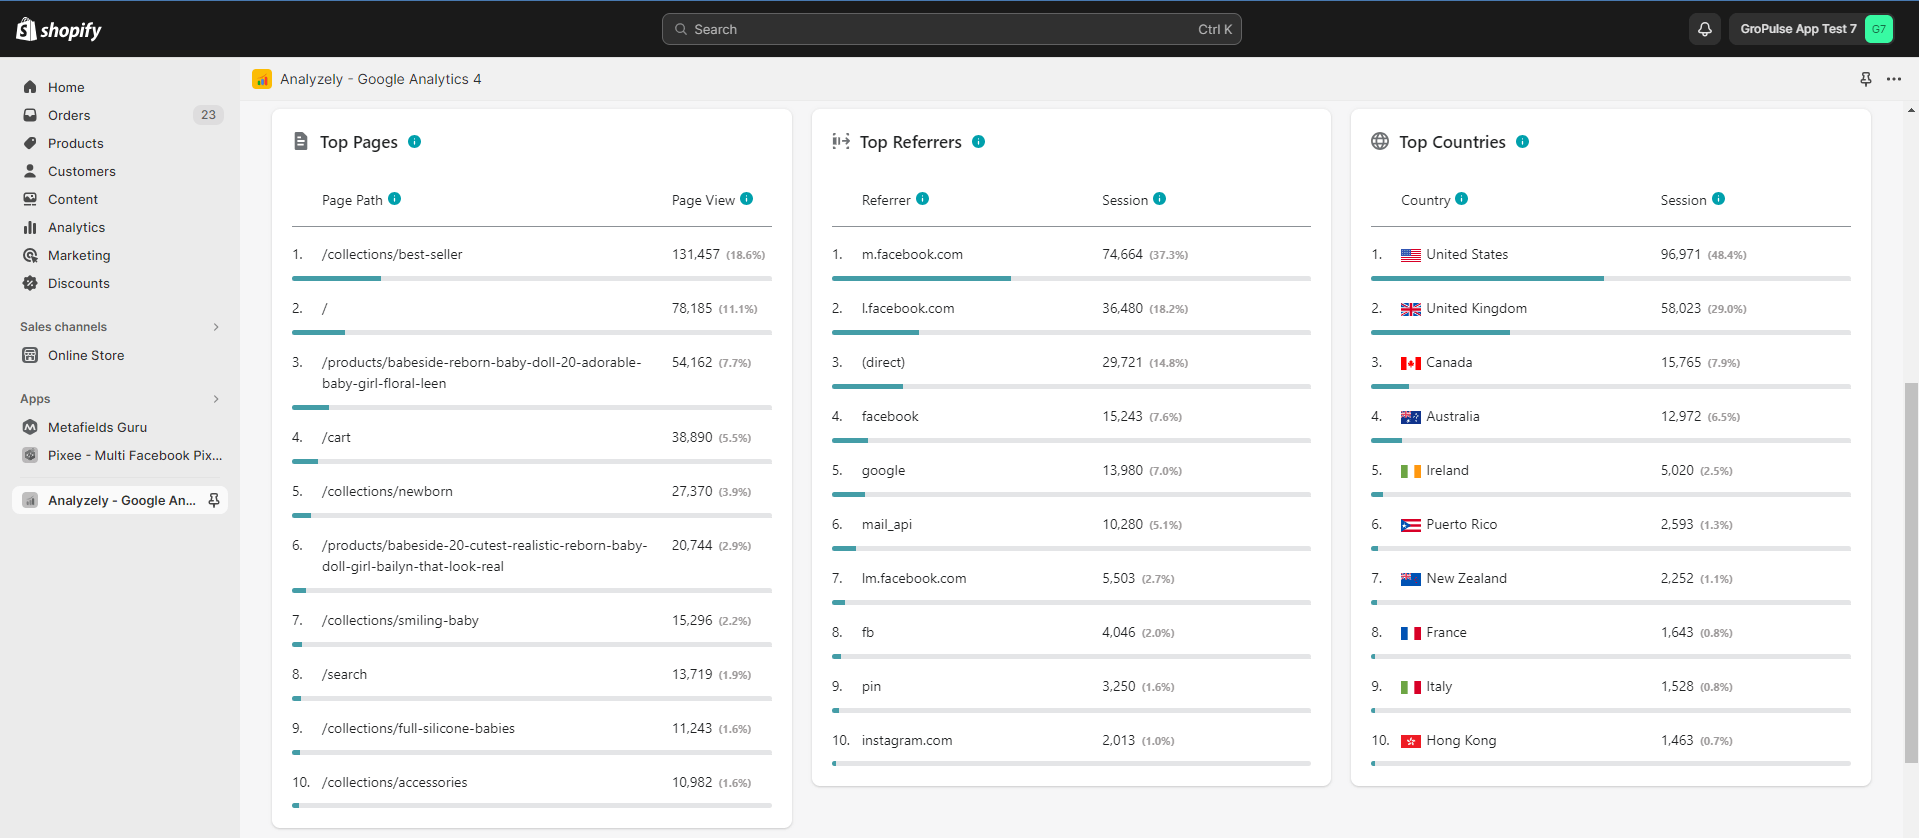This screenshot has height=838, width=1919.
Task: Click the top Search field
Action: 951,29
